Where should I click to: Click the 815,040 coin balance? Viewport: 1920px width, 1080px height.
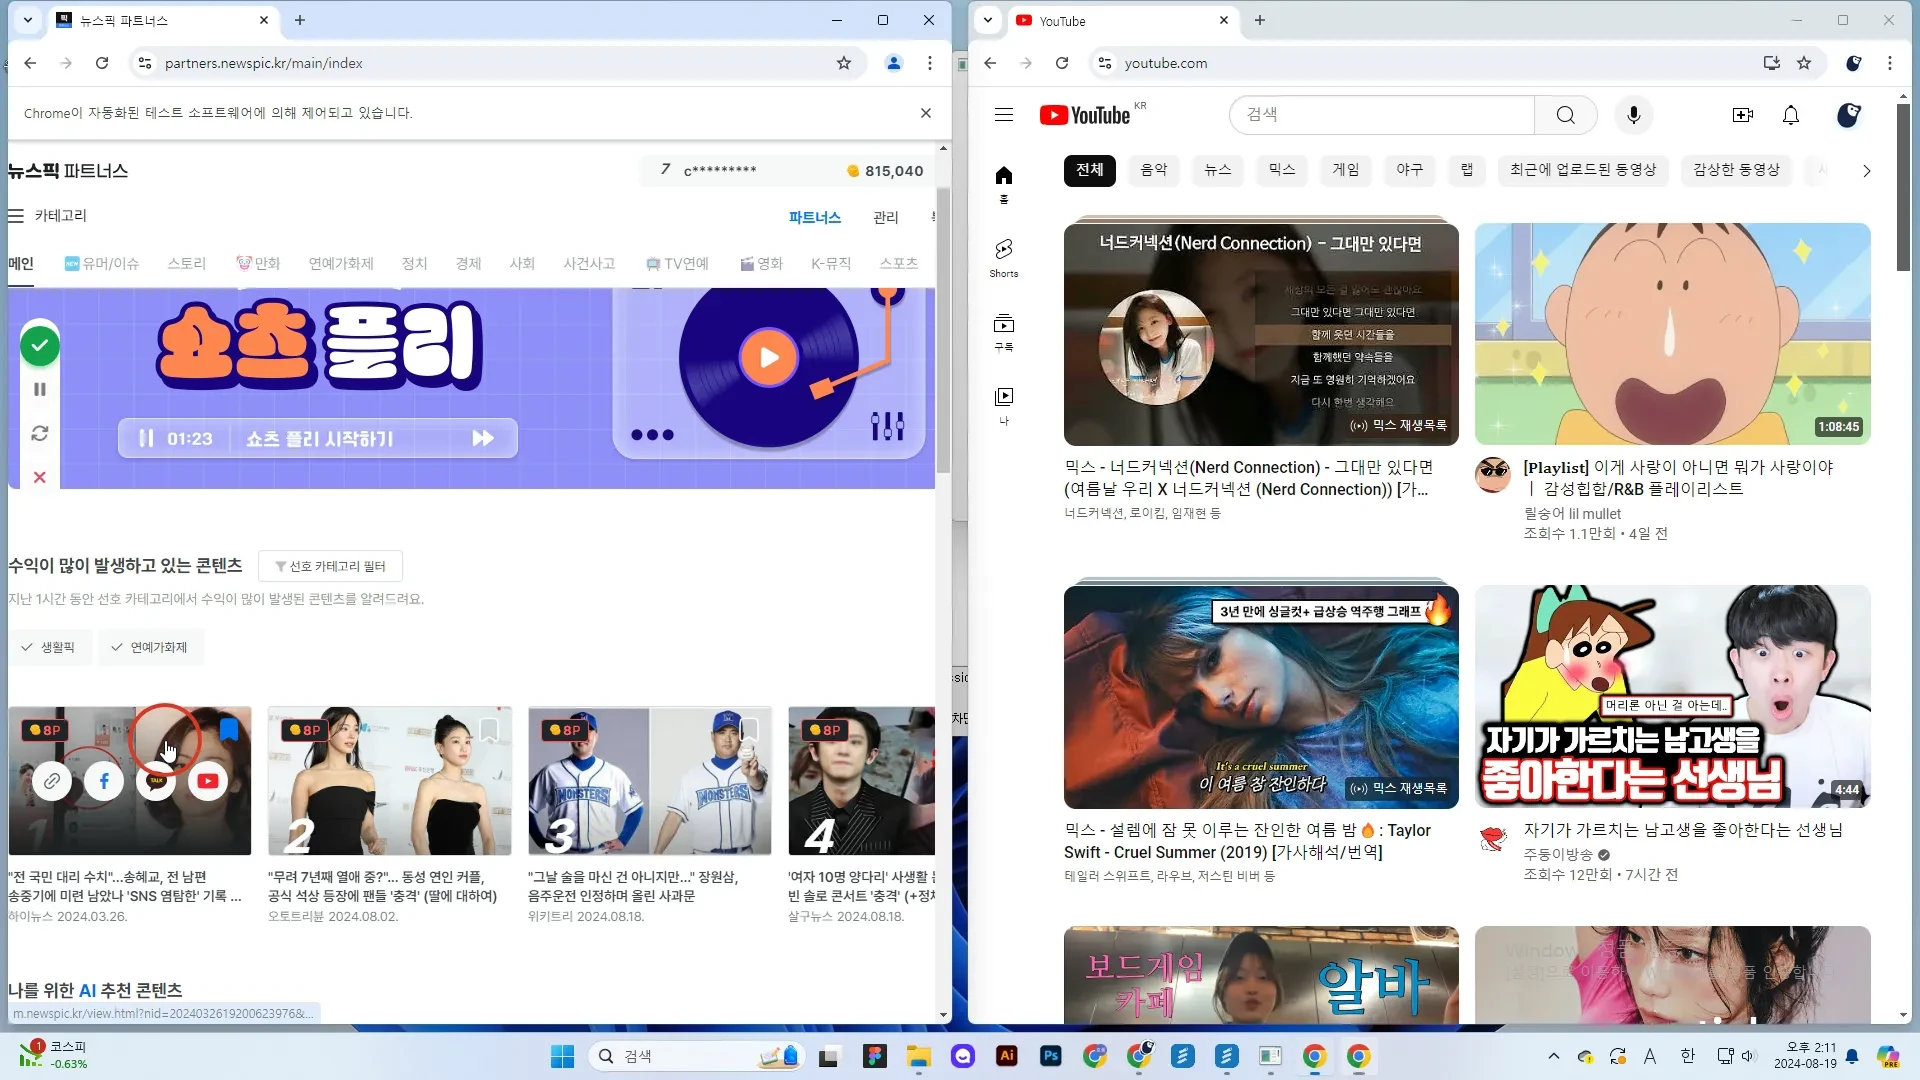[885, 171]
